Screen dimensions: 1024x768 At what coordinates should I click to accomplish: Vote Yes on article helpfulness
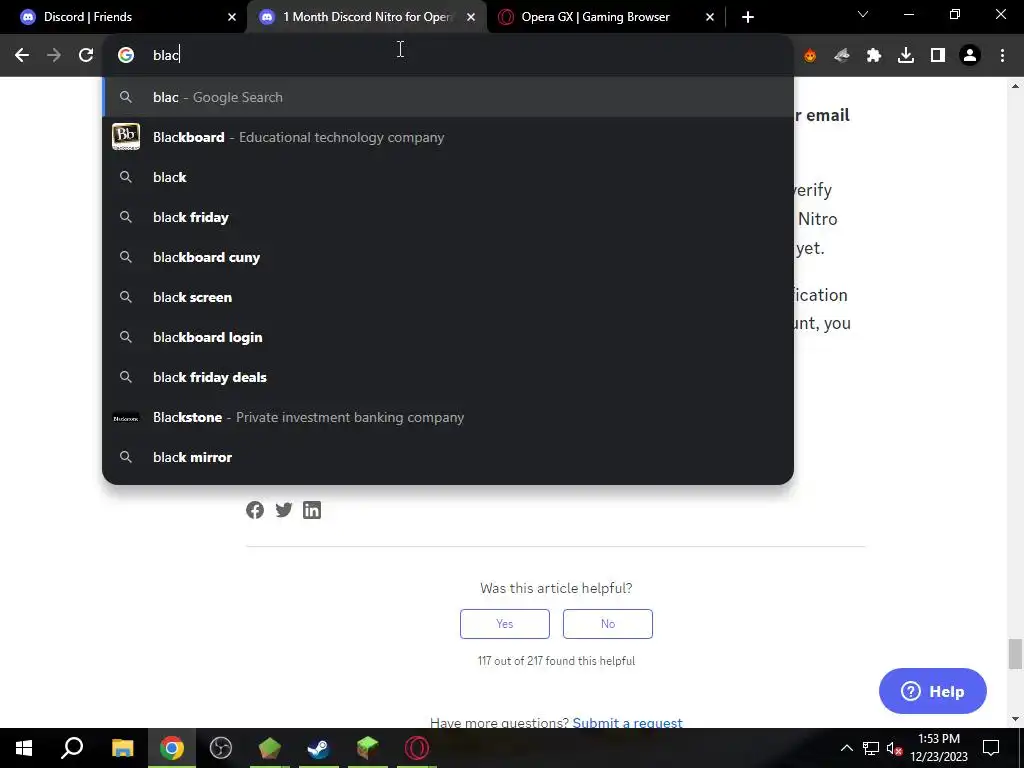coord(505,624)
